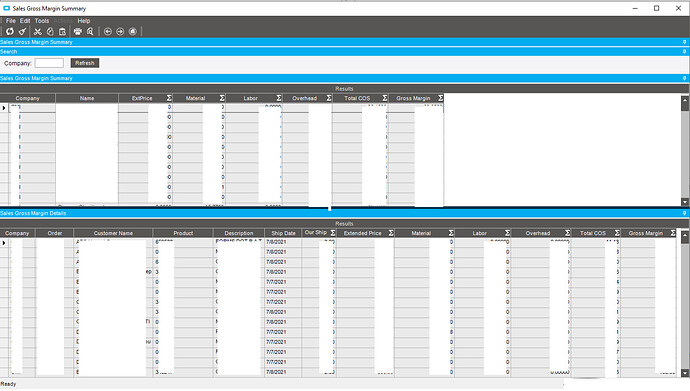Sort summary grid by Name column header
The height and width of the screenshot is (391, 690).
87,98
